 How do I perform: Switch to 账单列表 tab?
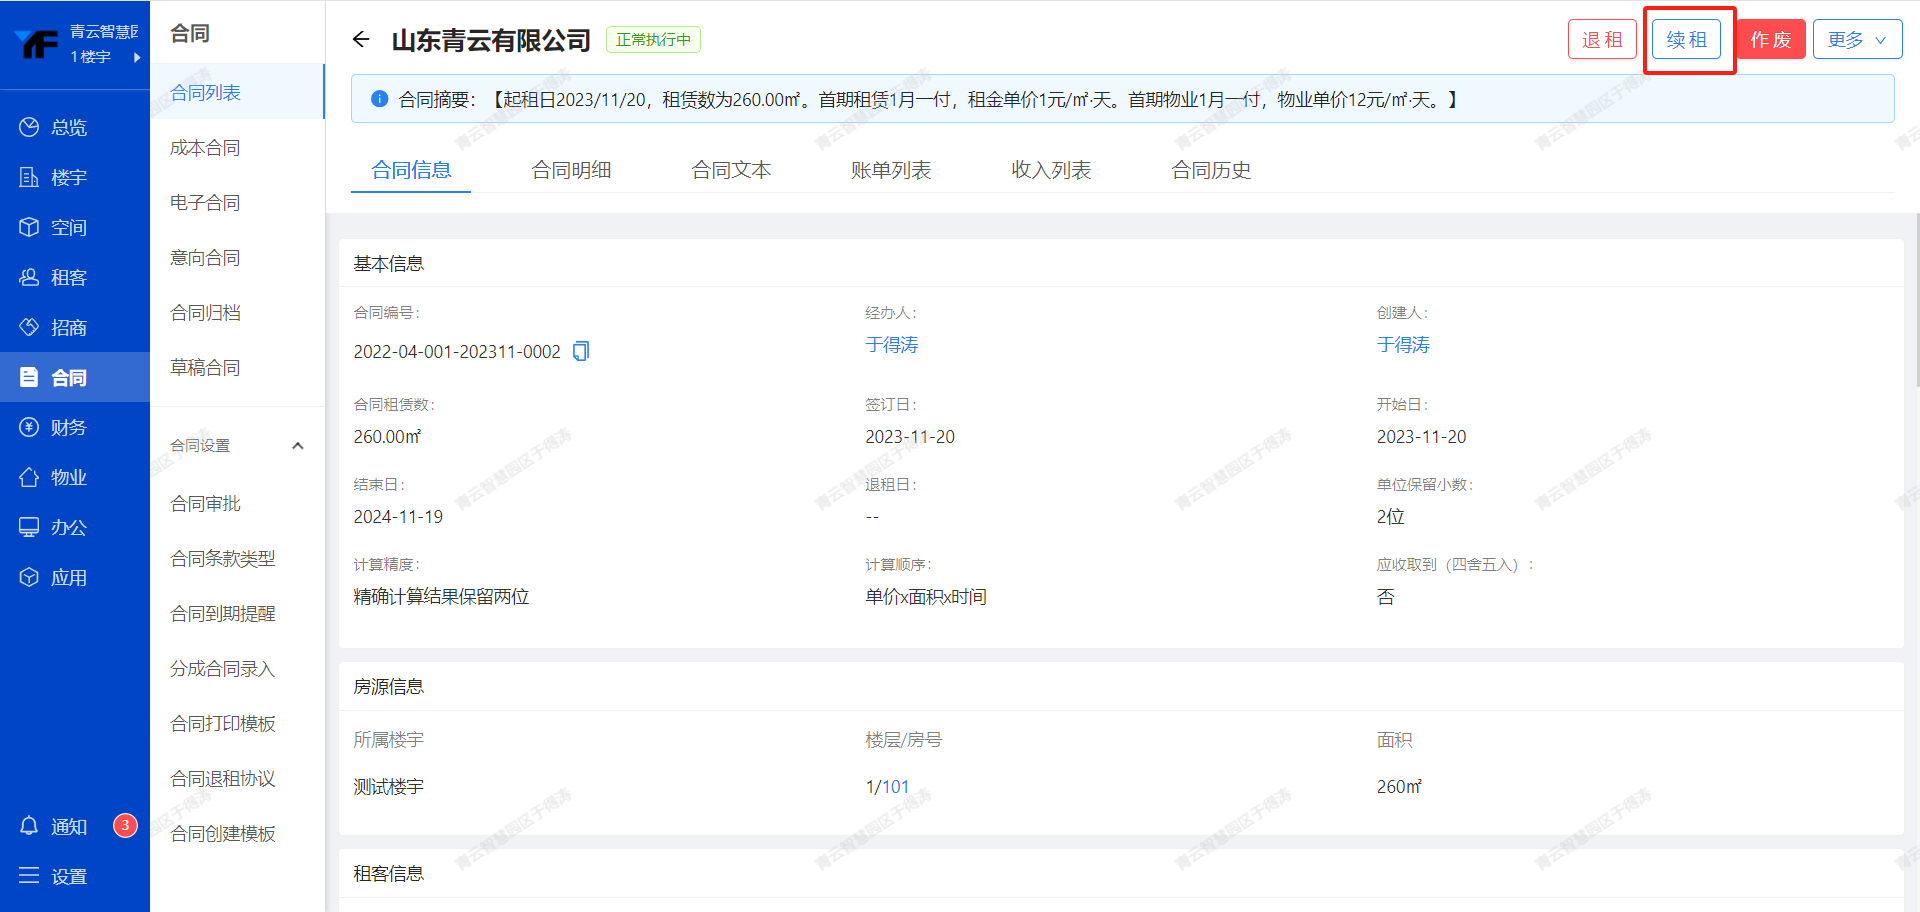pyautogui.click(x=891, y=170)
